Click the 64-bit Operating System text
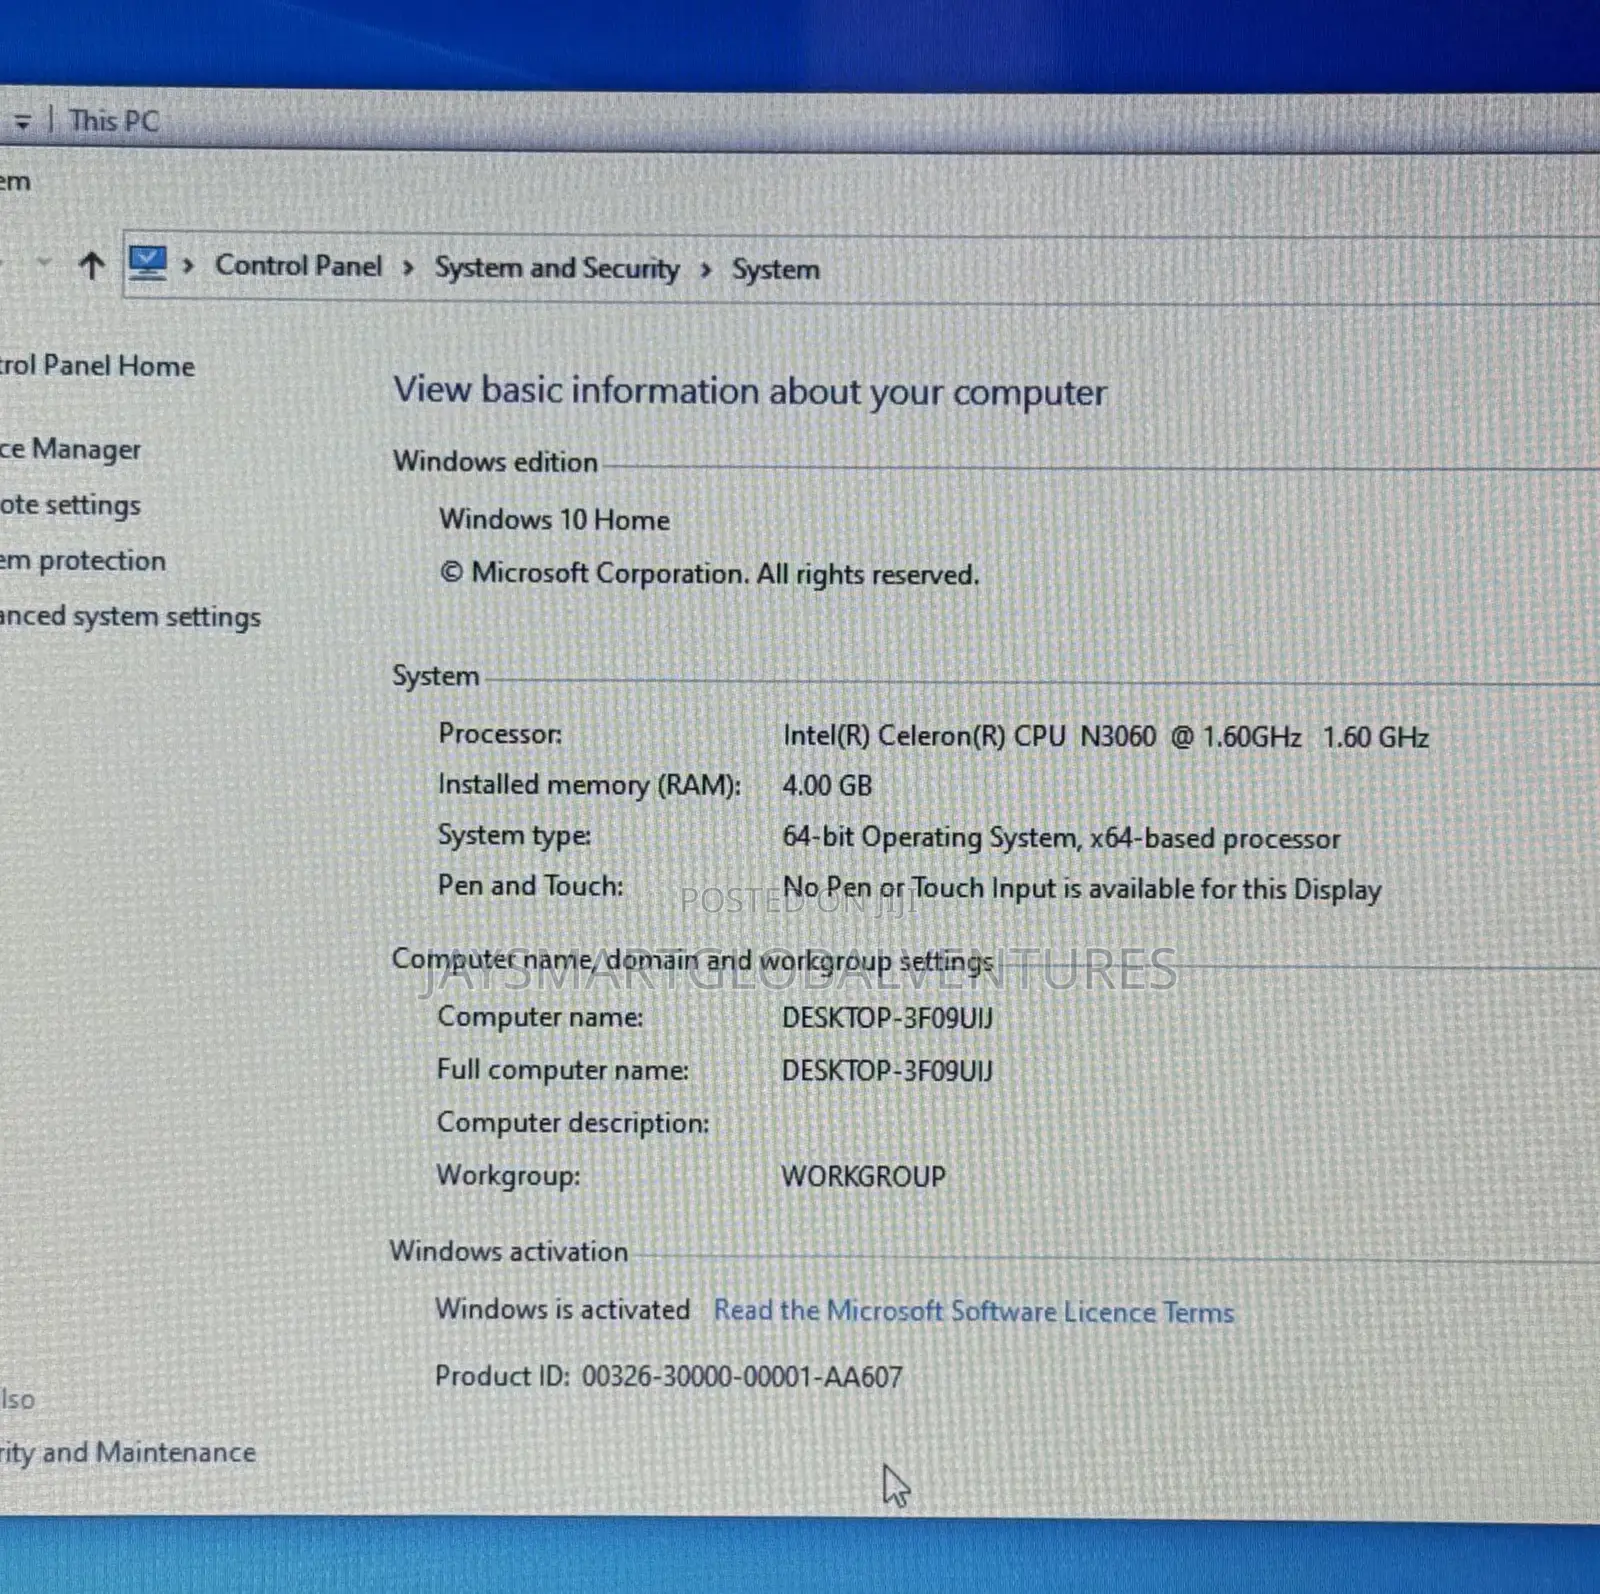This screenshot has width=1600, height=1594. tap(1061, 838)
